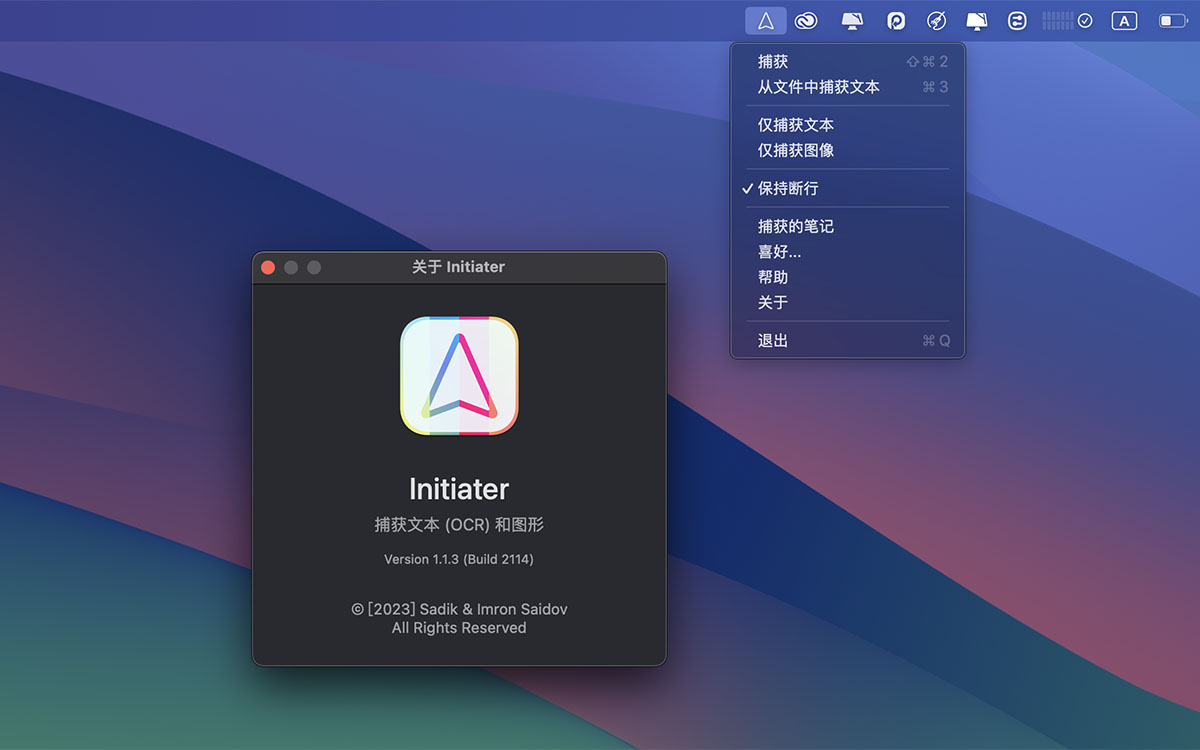Choose 从文件中捕获文本 menu item
The image size is (1200, 750).
click(x=848, y=87)
